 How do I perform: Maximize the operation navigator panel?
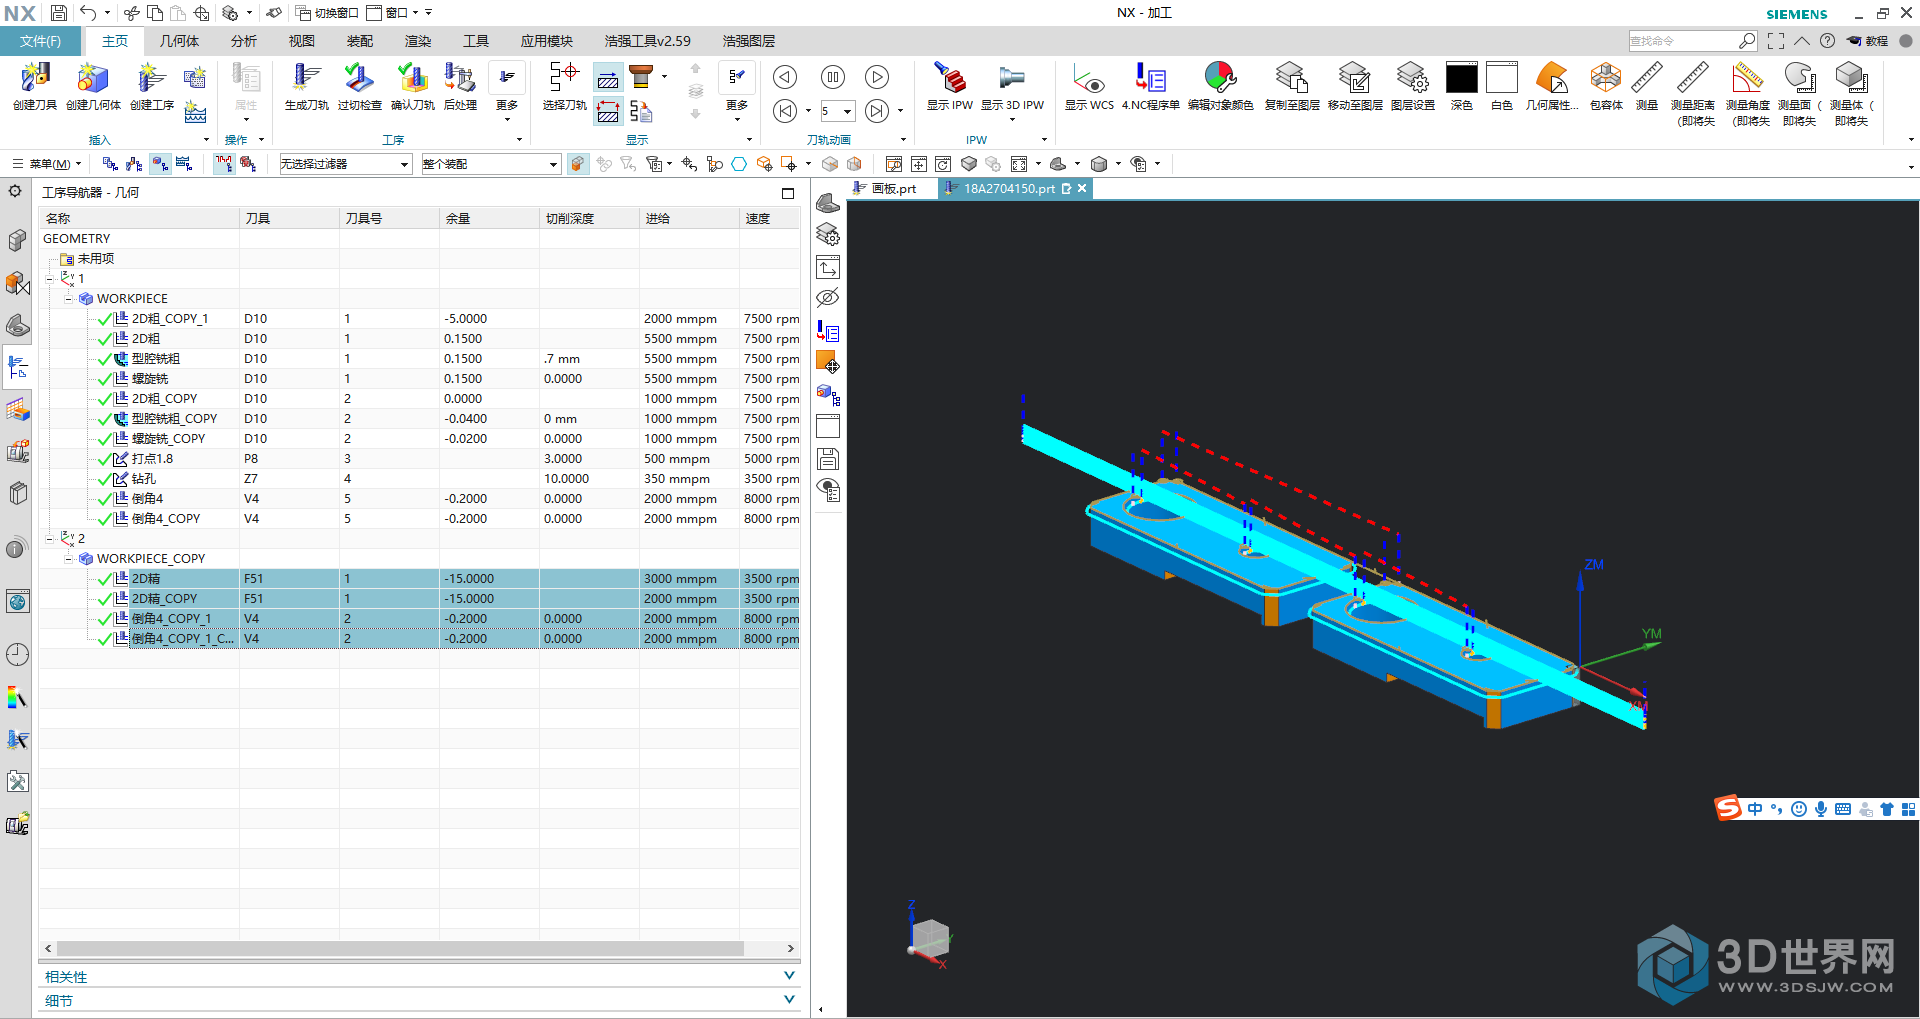788,193
